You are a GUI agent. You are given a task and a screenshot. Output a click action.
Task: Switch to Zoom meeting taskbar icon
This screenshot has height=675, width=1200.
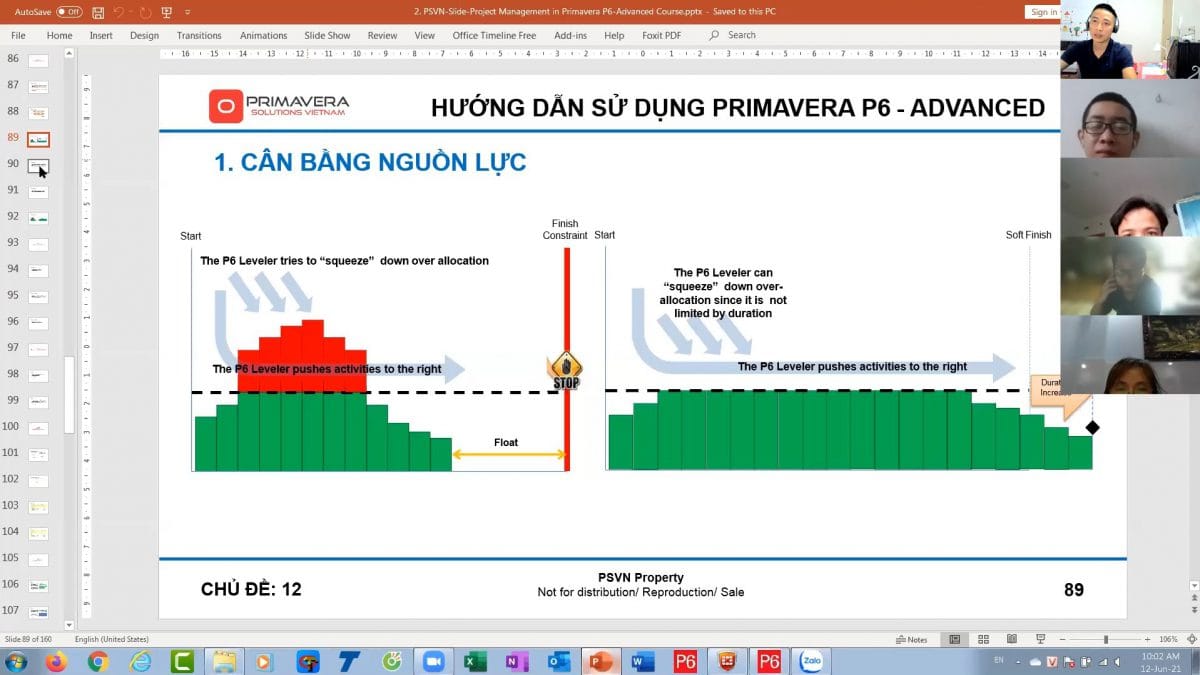[433, 661]
